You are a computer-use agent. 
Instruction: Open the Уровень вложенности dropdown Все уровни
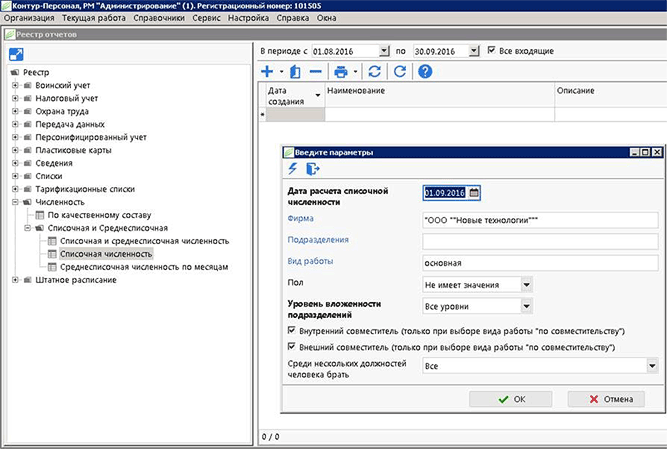coord(526,306)
